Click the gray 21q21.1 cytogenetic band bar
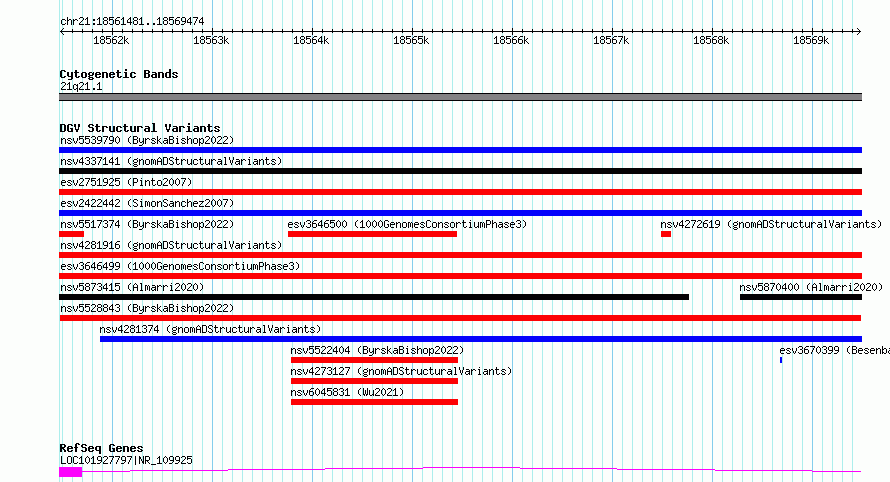The height and width of the screenshot is (482, 890). (460, 98)
